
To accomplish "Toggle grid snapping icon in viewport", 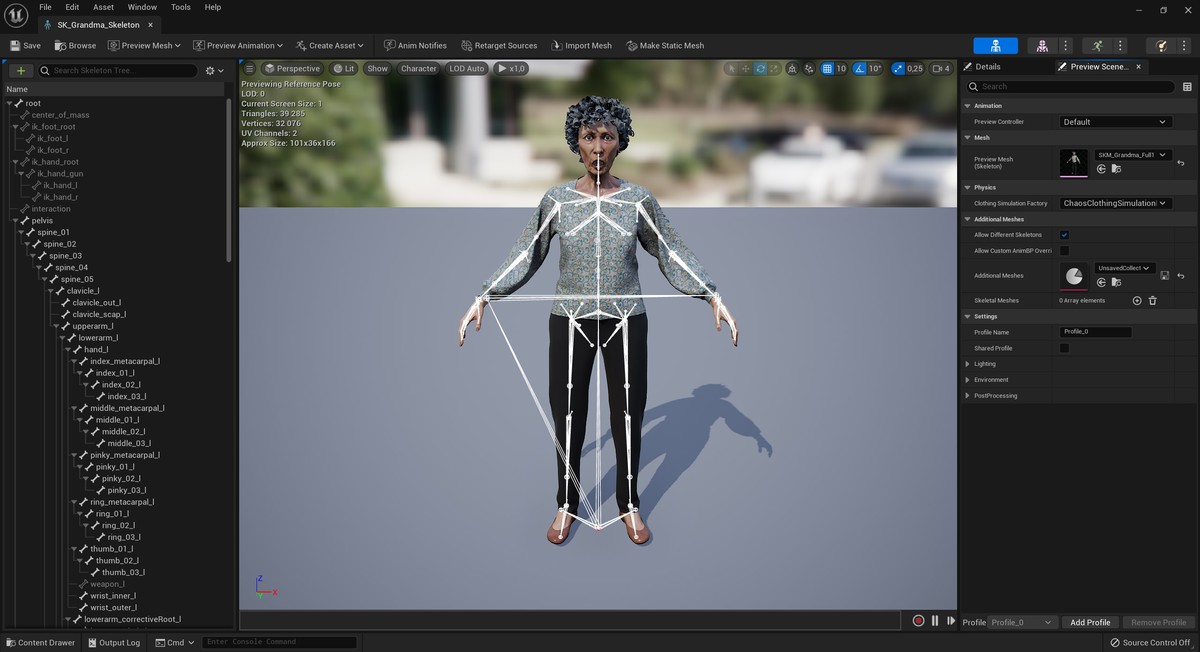I will (827, 69).
